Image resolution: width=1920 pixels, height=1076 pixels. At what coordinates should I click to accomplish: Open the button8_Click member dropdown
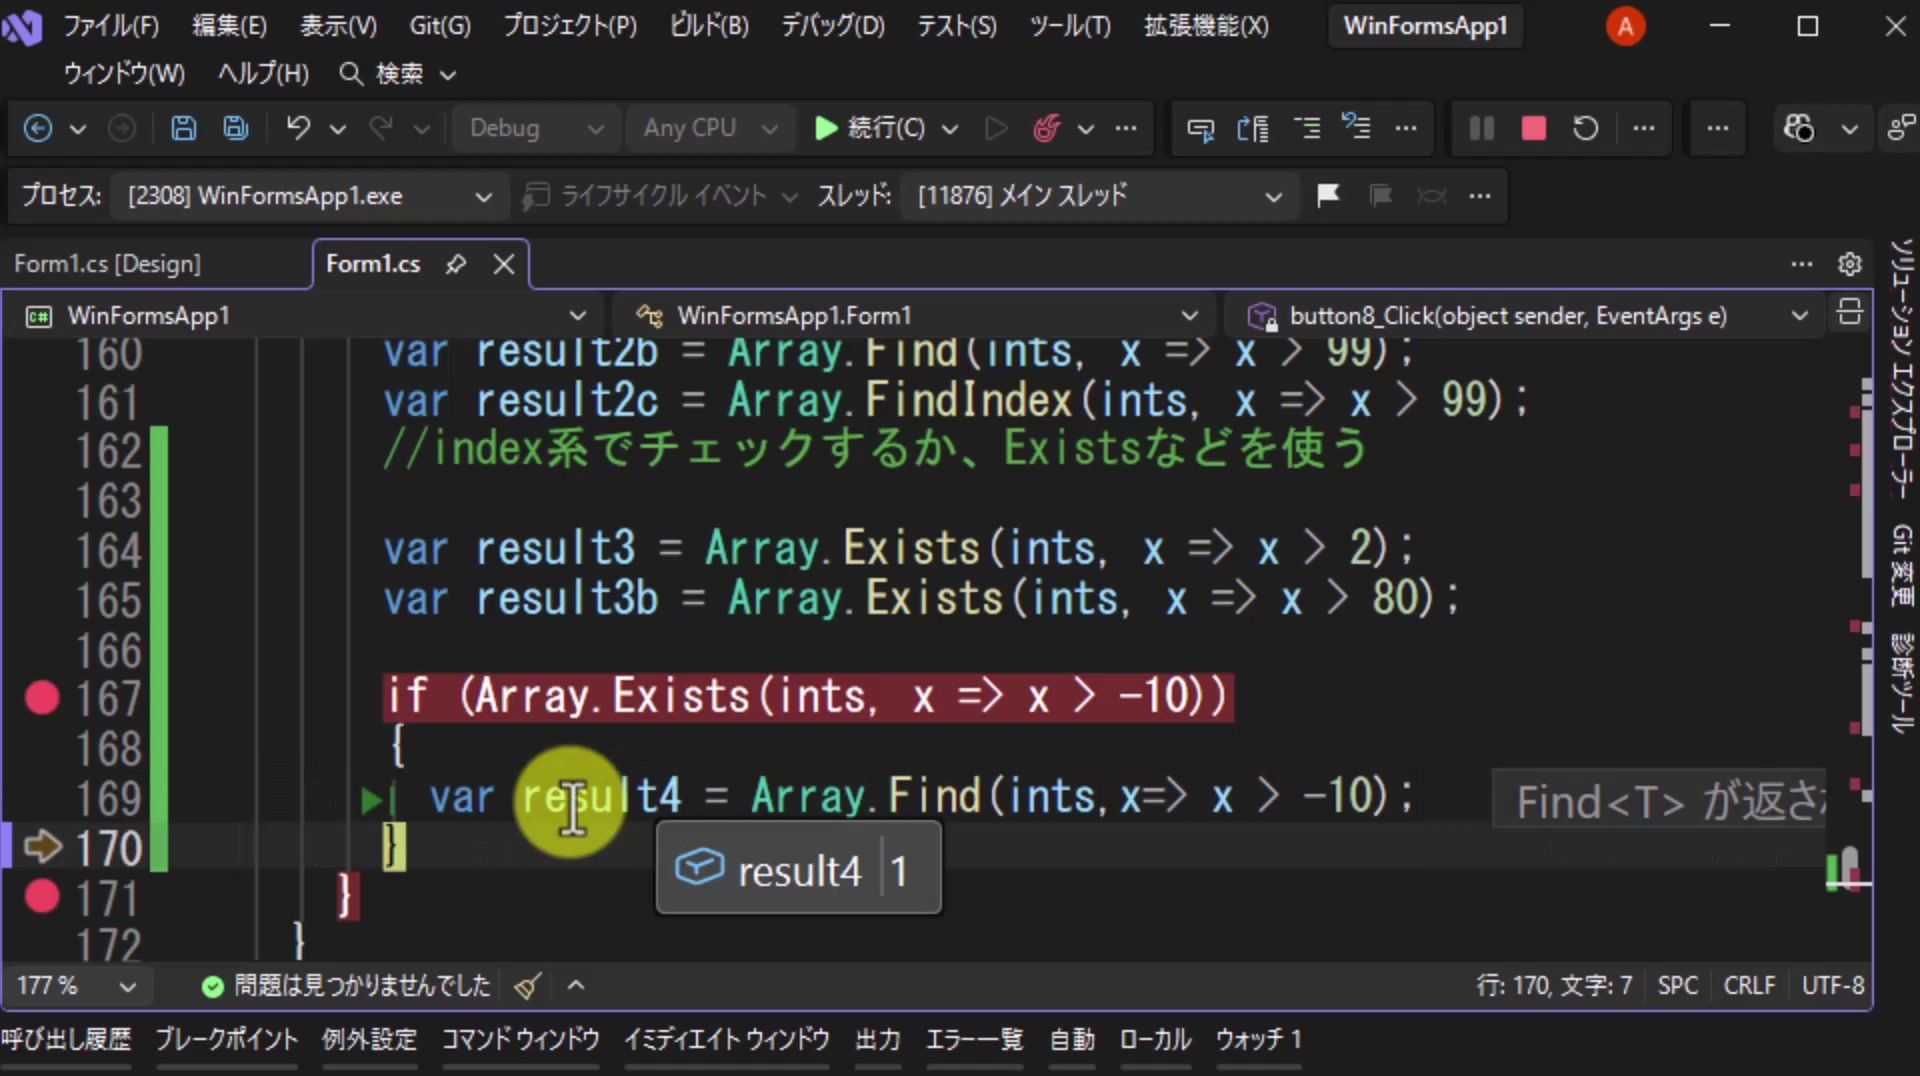tap(1527, 316)
